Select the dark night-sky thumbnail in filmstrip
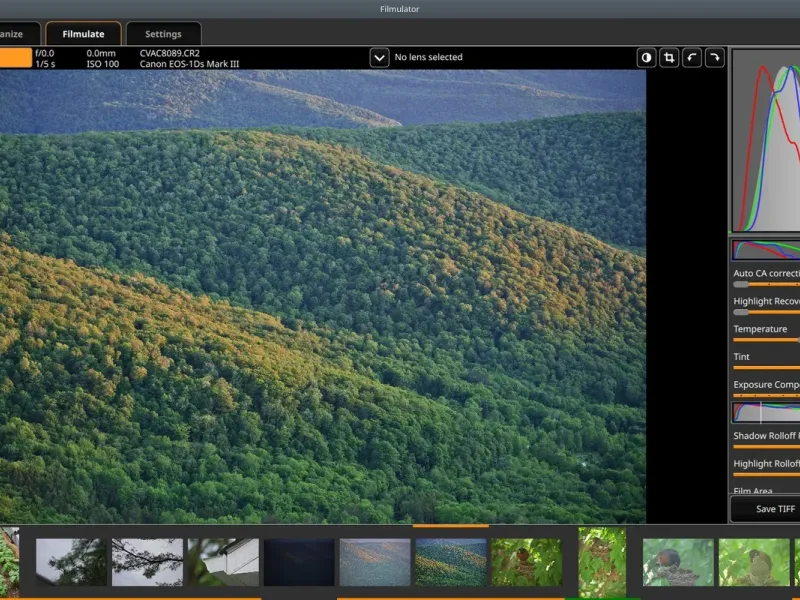The width and height of the screenshot is (800, 600). point(299,562)
